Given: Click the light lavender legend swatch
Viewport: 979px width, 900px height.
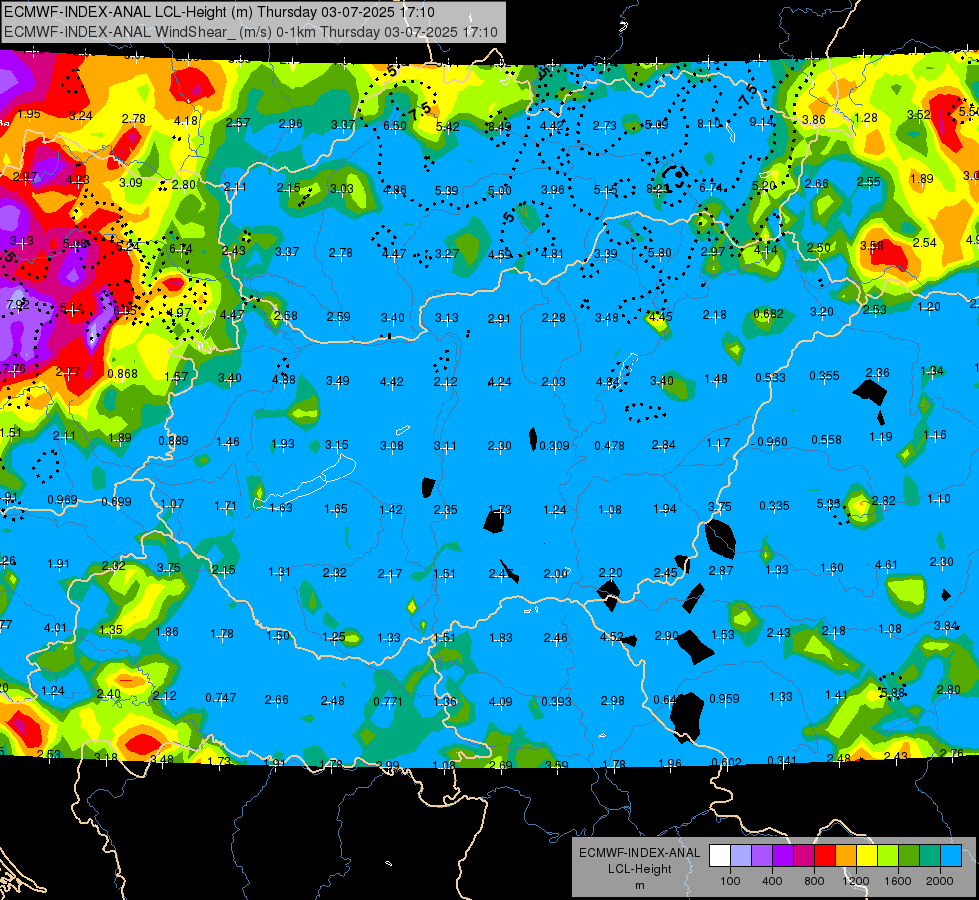Looking at the screenshot, I should [x=741, y=855].
